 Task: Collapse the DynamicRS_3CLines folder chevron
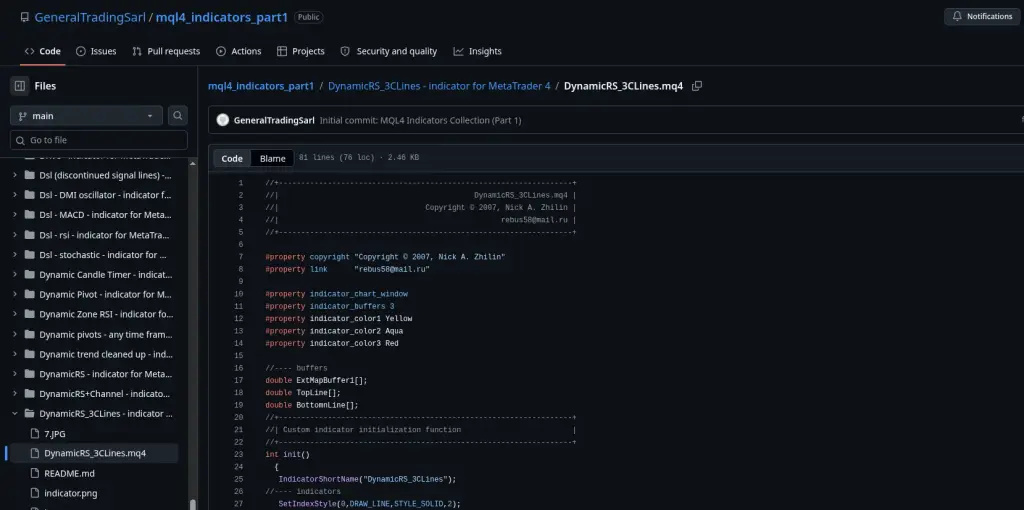click(x=15, y=413)
